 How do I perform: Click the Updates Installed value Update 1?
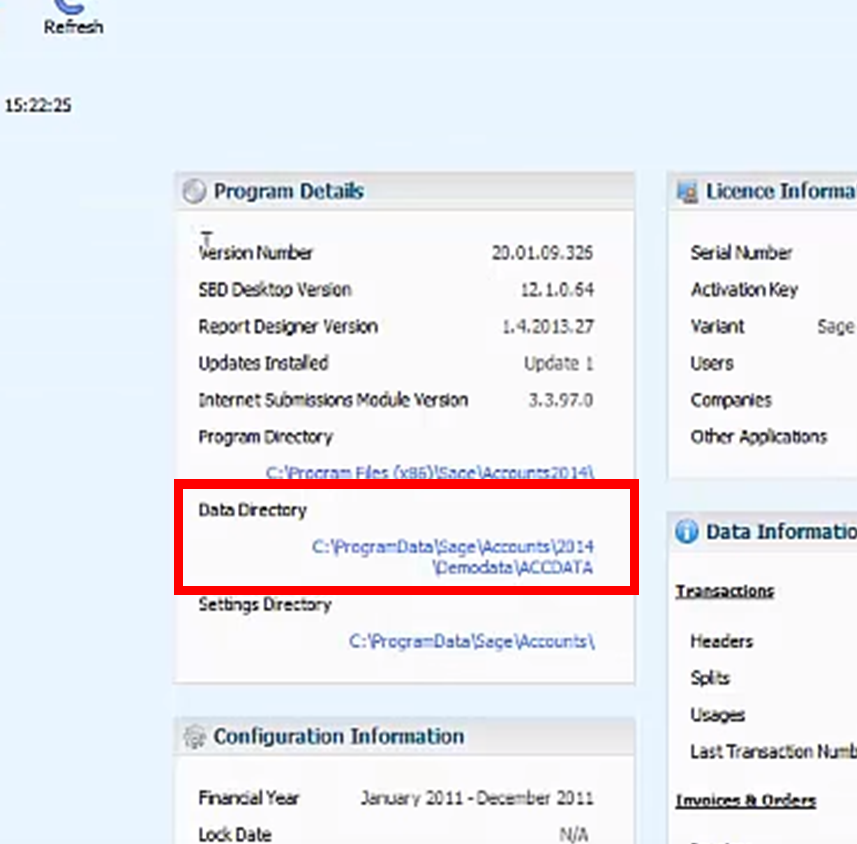558,363
